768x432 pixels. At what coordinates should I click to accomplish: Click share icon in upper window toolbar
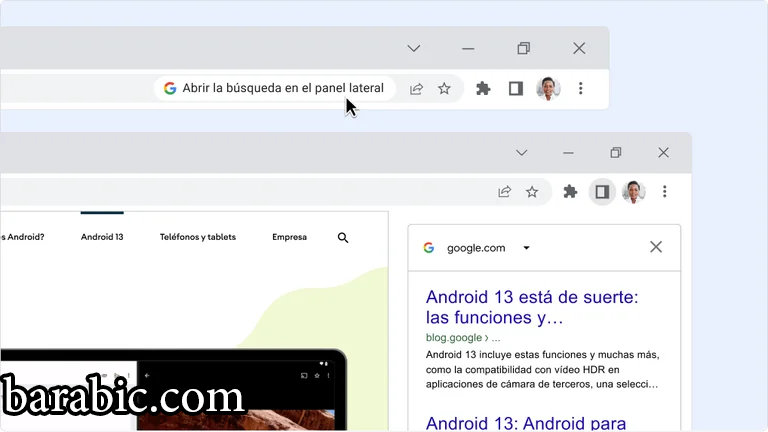[417, 88]
